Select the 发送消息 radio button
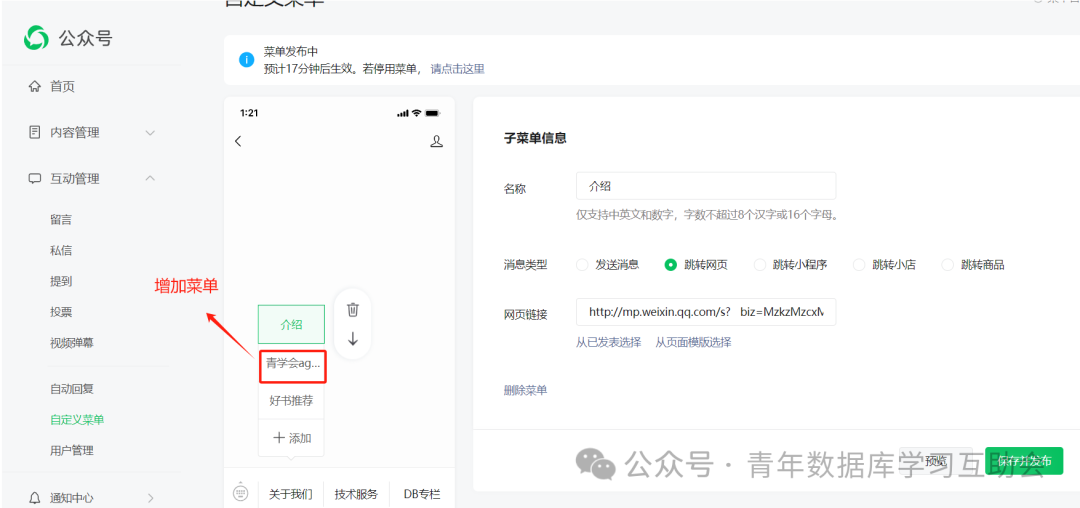Viewport: 1080px width, 508px height. point(582,265)
